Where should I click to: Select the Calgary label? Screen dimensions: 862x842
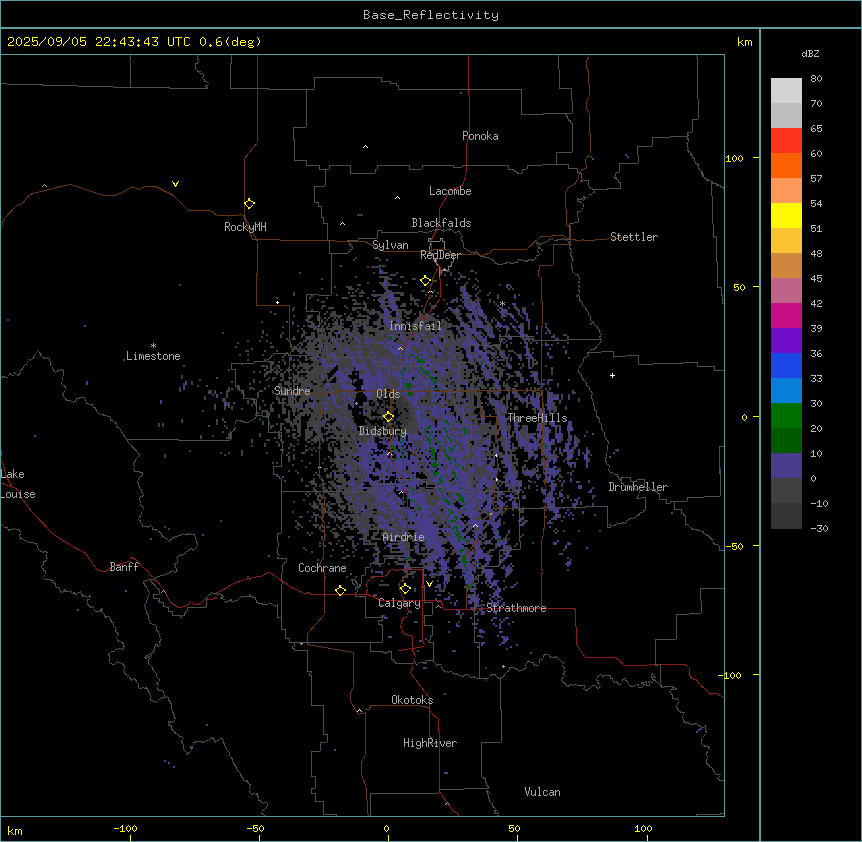click(400, 603)
